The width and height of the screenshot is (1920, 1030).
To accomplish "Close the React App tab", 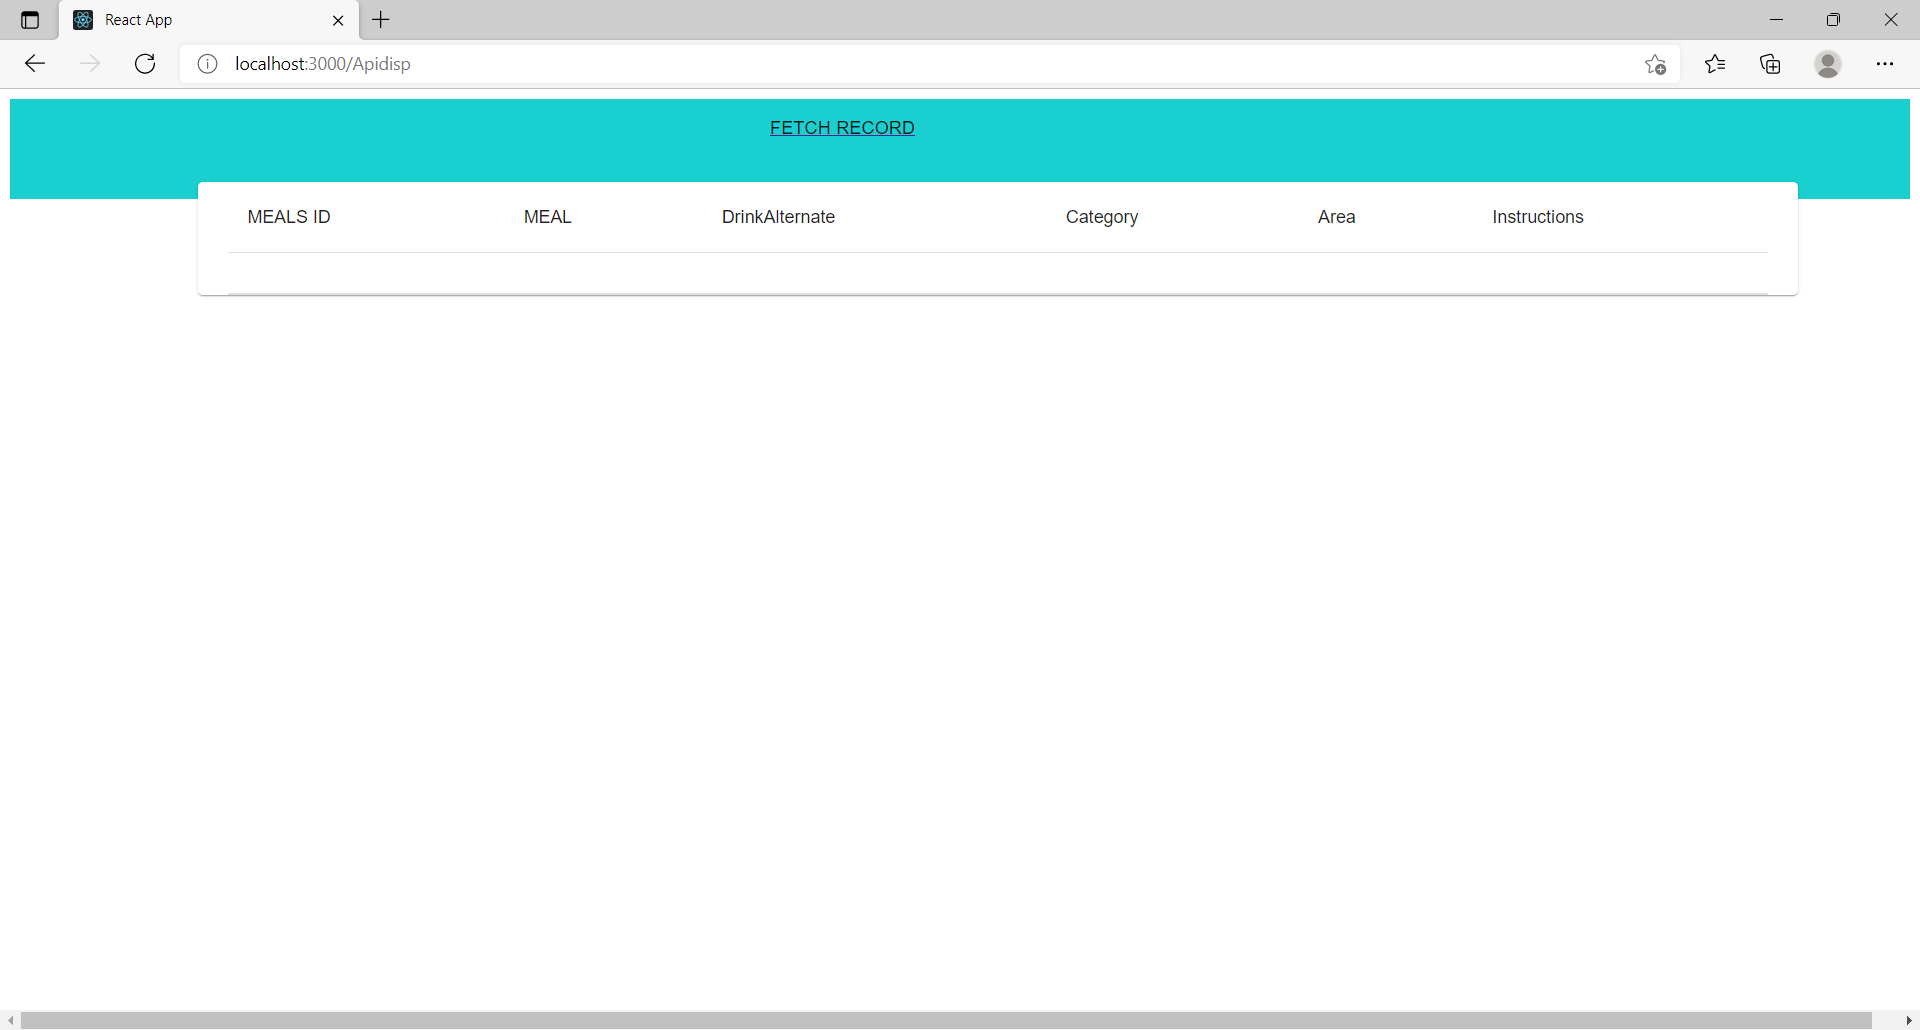I will tap(338, 20).
